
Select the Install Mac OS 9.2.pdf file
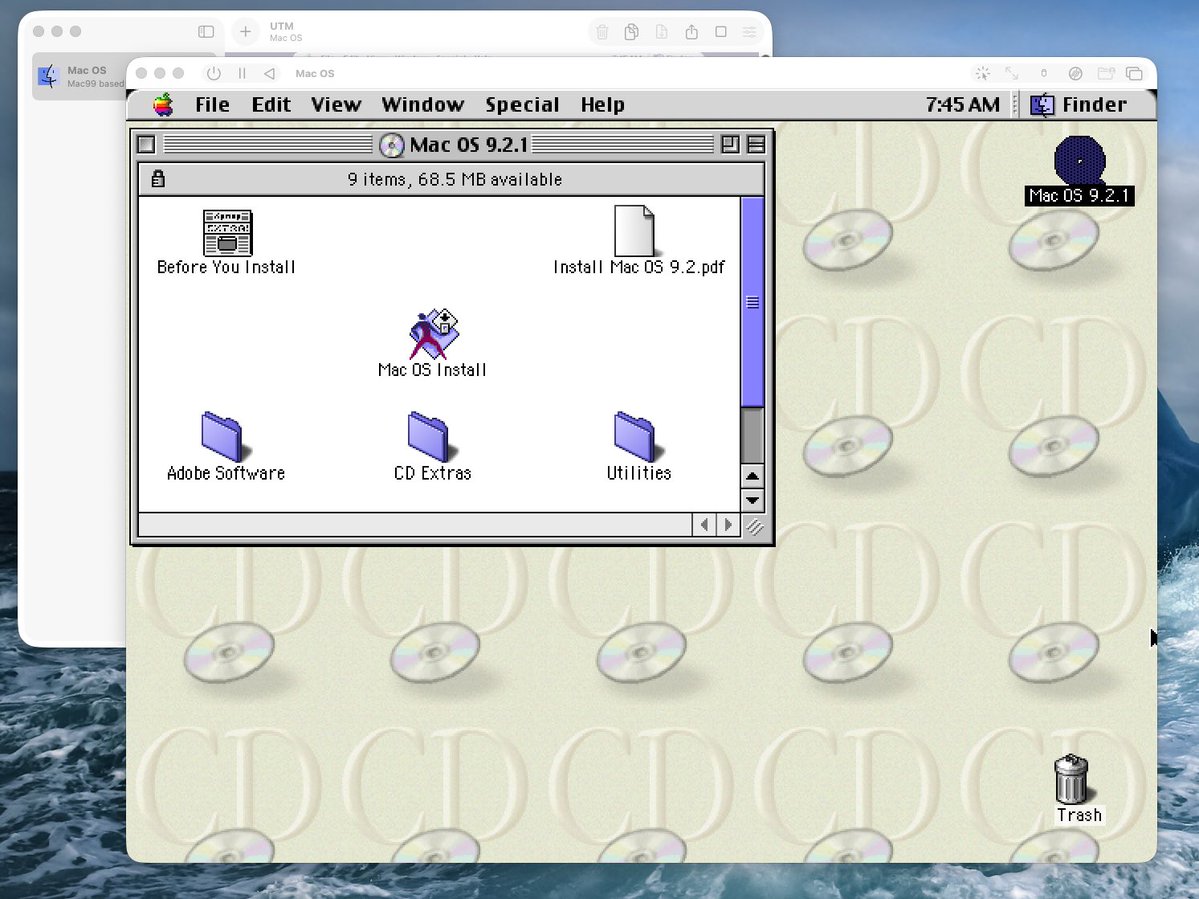click(638, 241)
